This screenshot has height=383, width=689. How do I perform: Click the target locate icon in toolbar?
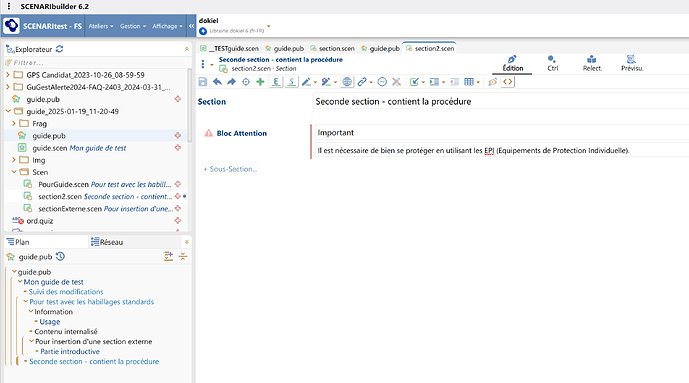tap(246, 82)
